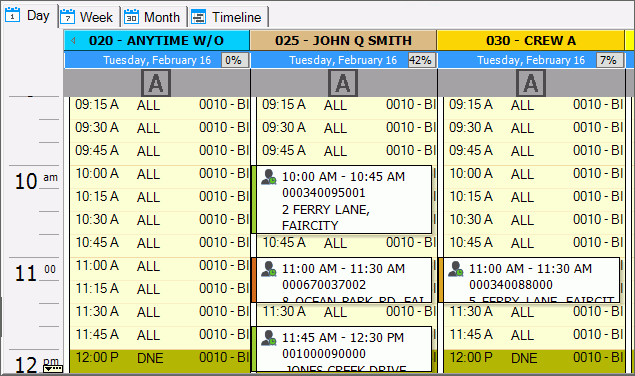Click the Tuesday, February 16 date bar for JOHN Q SMITH

343,60
